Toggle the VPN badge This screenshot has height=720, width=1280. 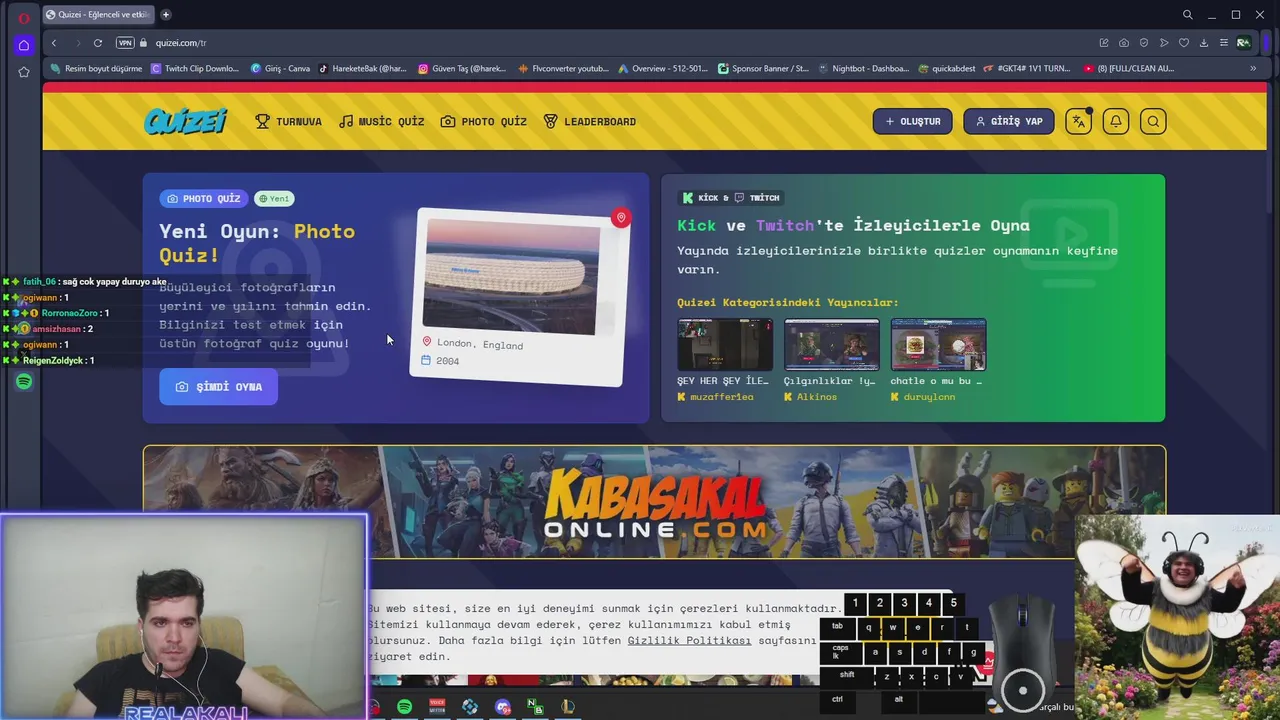pyautogui.click(x=125, y=43)
